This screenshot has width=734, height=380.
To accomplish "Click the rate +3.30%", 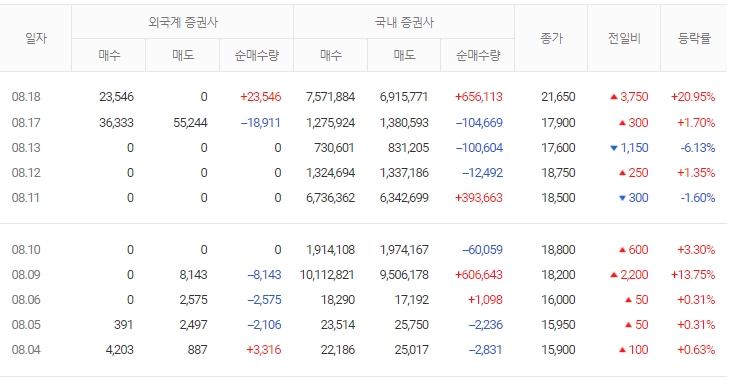I will tap(696, 249).
